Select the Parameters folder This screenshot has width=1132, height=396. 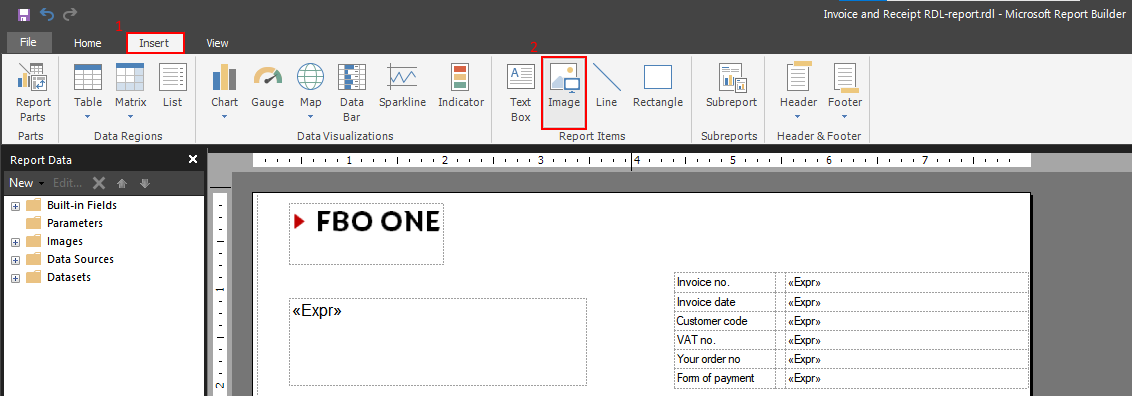(x=74, y=223)
